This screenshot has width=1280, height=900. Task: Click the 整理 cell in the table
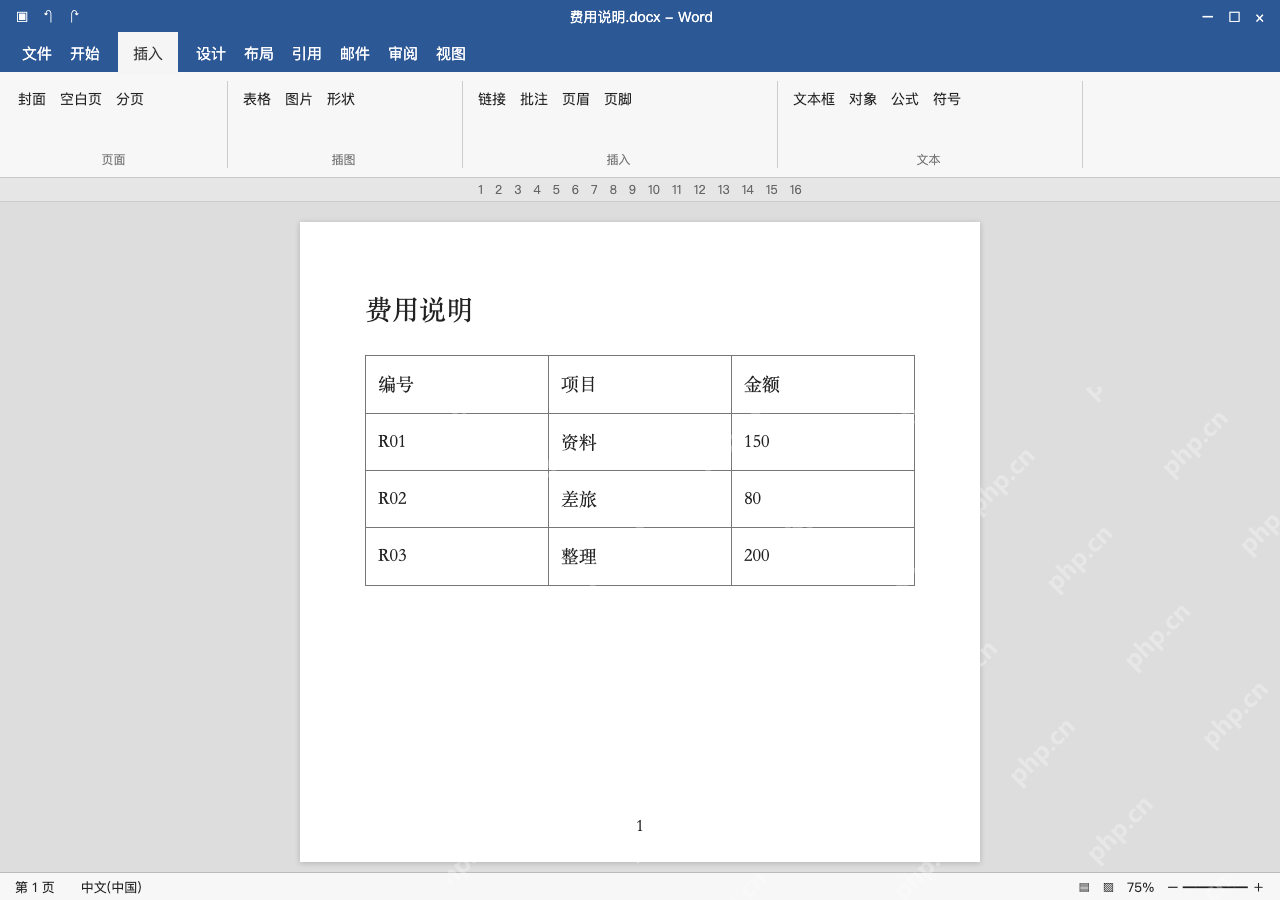pyautogui.click(x=640, y=556)
